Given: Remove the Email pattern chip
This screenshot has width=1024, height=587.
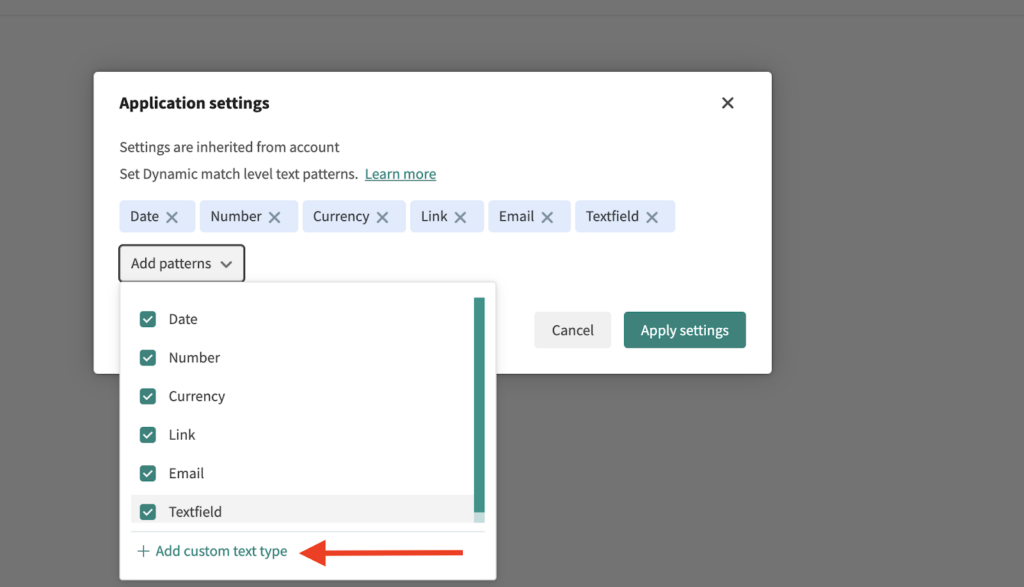Looking at the screenshot, I should pos(547,217).
